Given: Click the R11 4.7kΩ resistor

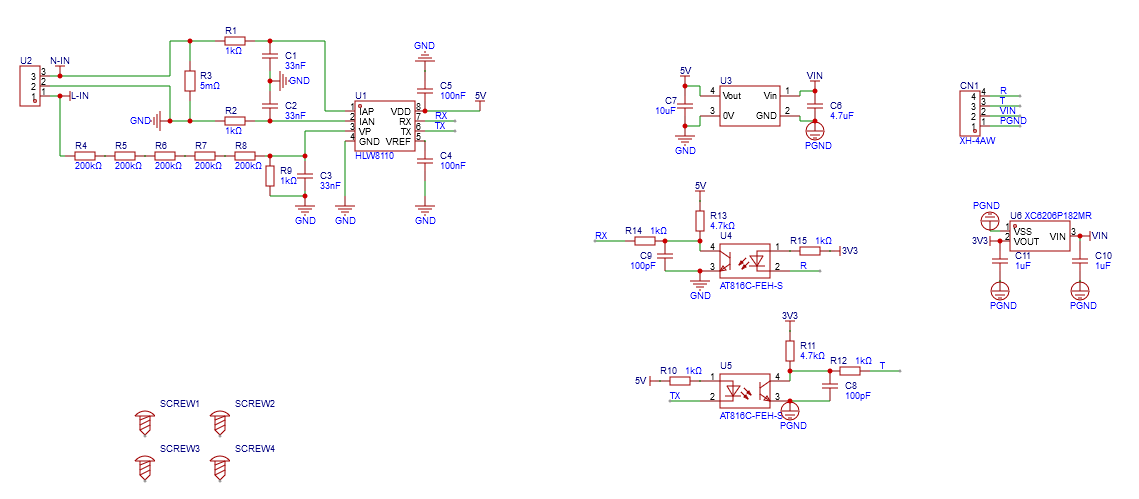Looking at the screenshot, I should [790, 350].
